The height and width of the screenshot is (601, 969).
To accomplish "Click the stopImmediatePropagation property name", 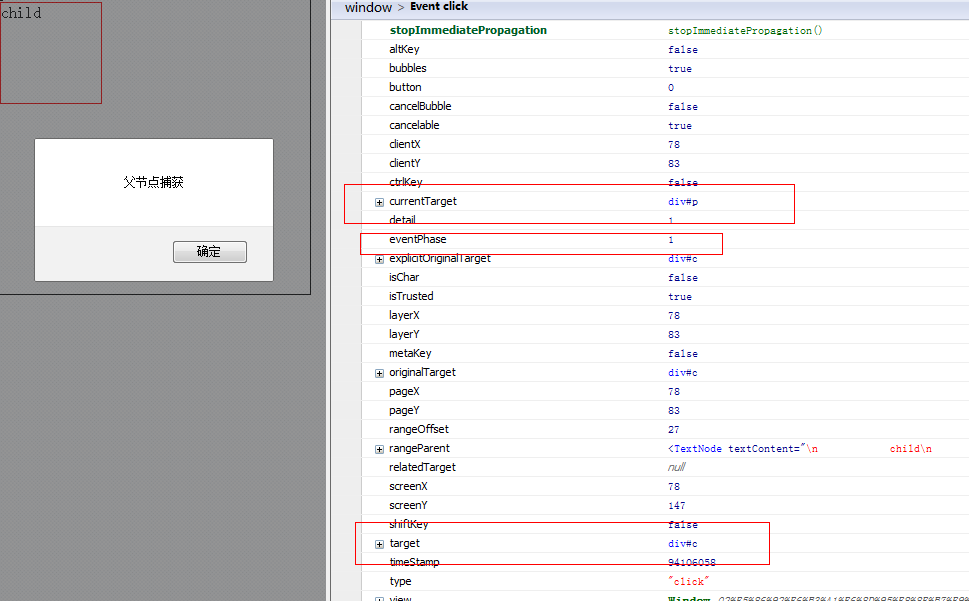I will (x=468, y=30).
